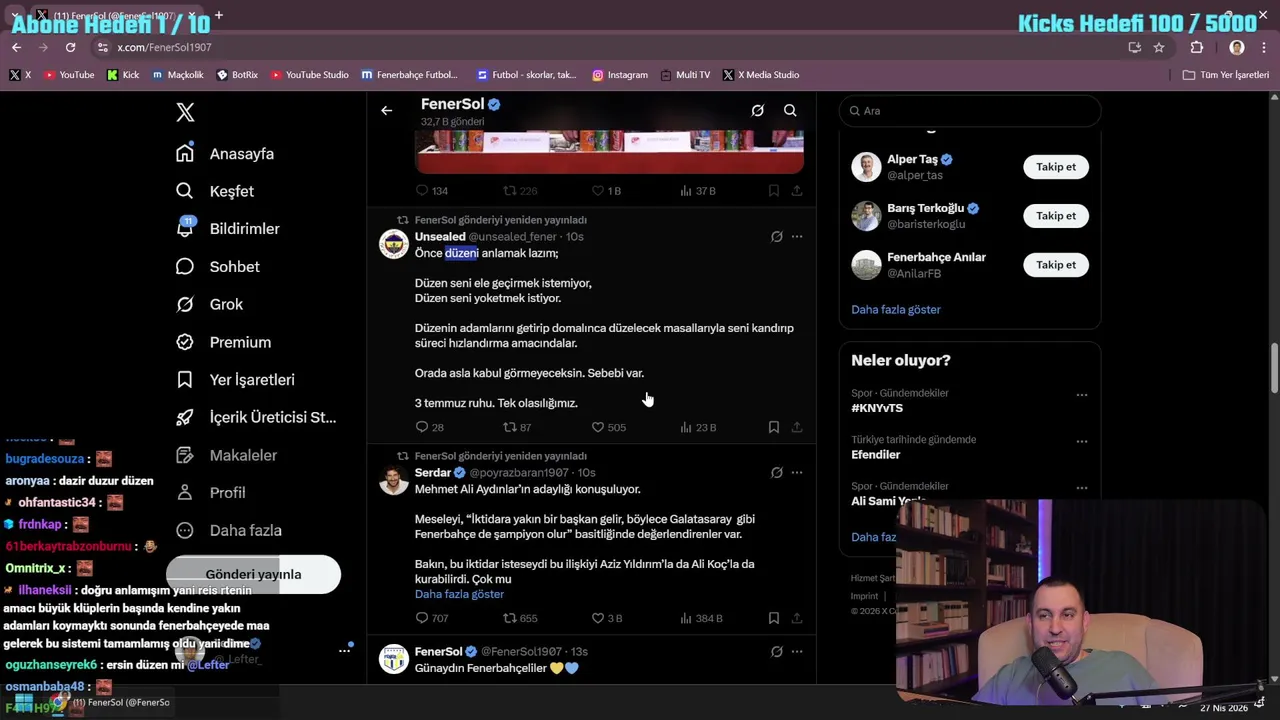The width and height of the screenshot is (1280, 720).
Task: Open Serdar profile avatar
Action: click(x=394, y=480)
